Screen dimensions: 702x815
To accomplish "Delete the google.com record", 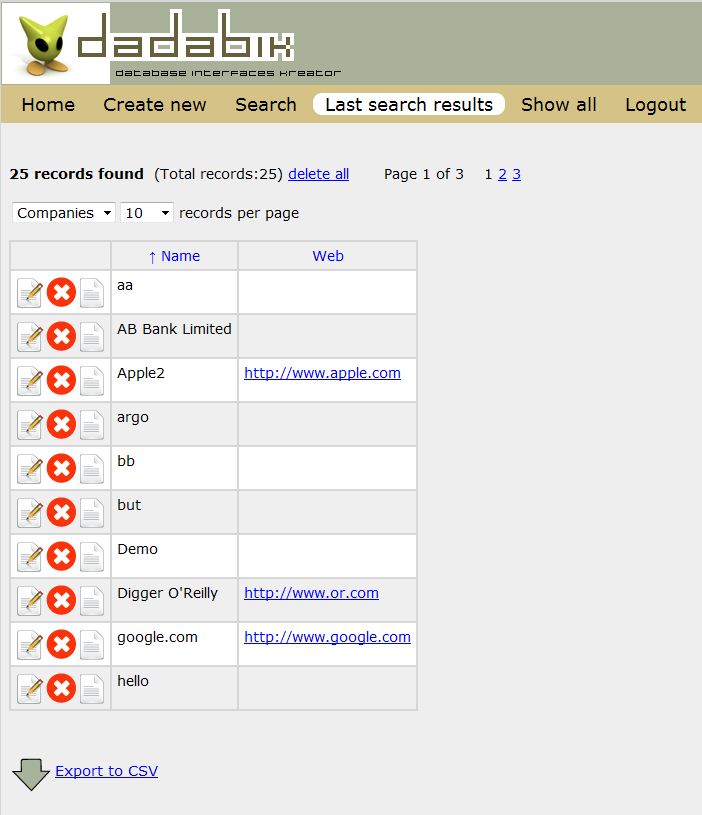I will (x=61, y=644).
